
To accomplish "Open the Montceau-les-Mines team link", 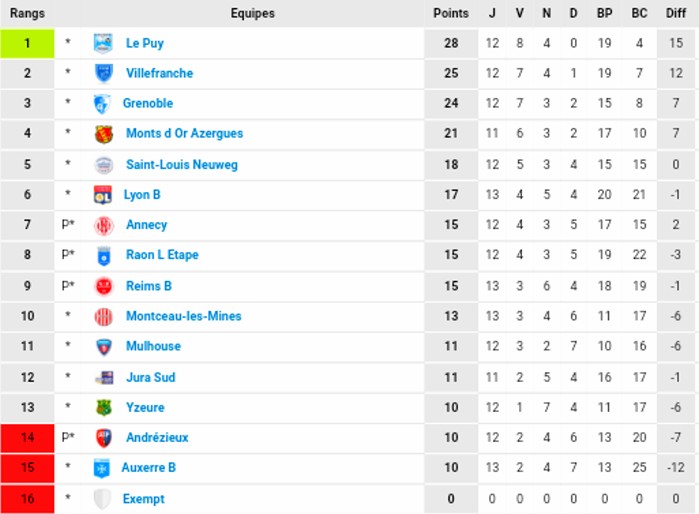I will (183, 316).
